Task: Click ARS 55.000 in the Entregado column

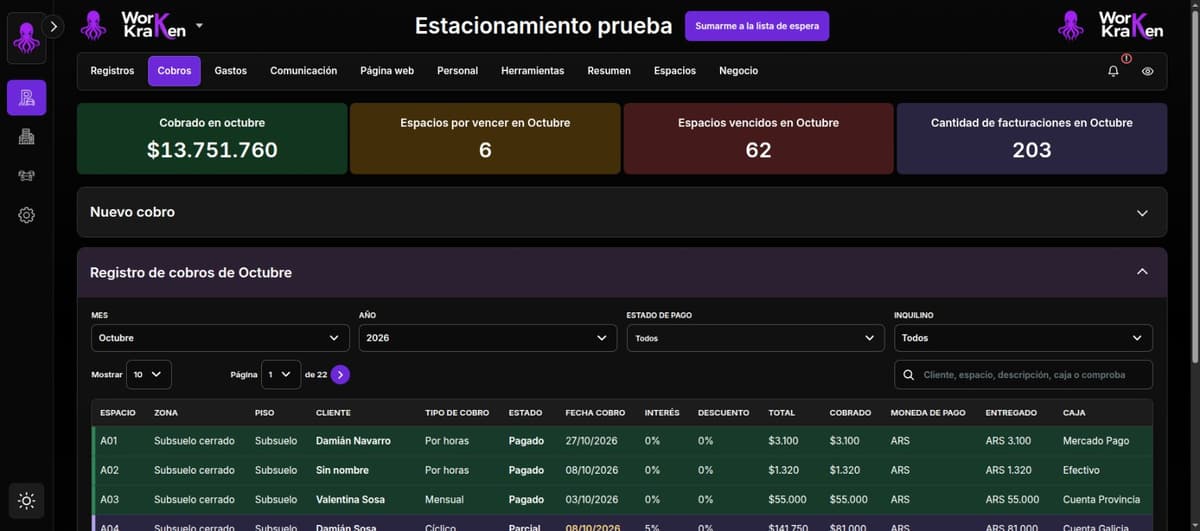Action: coord(1012,500)
